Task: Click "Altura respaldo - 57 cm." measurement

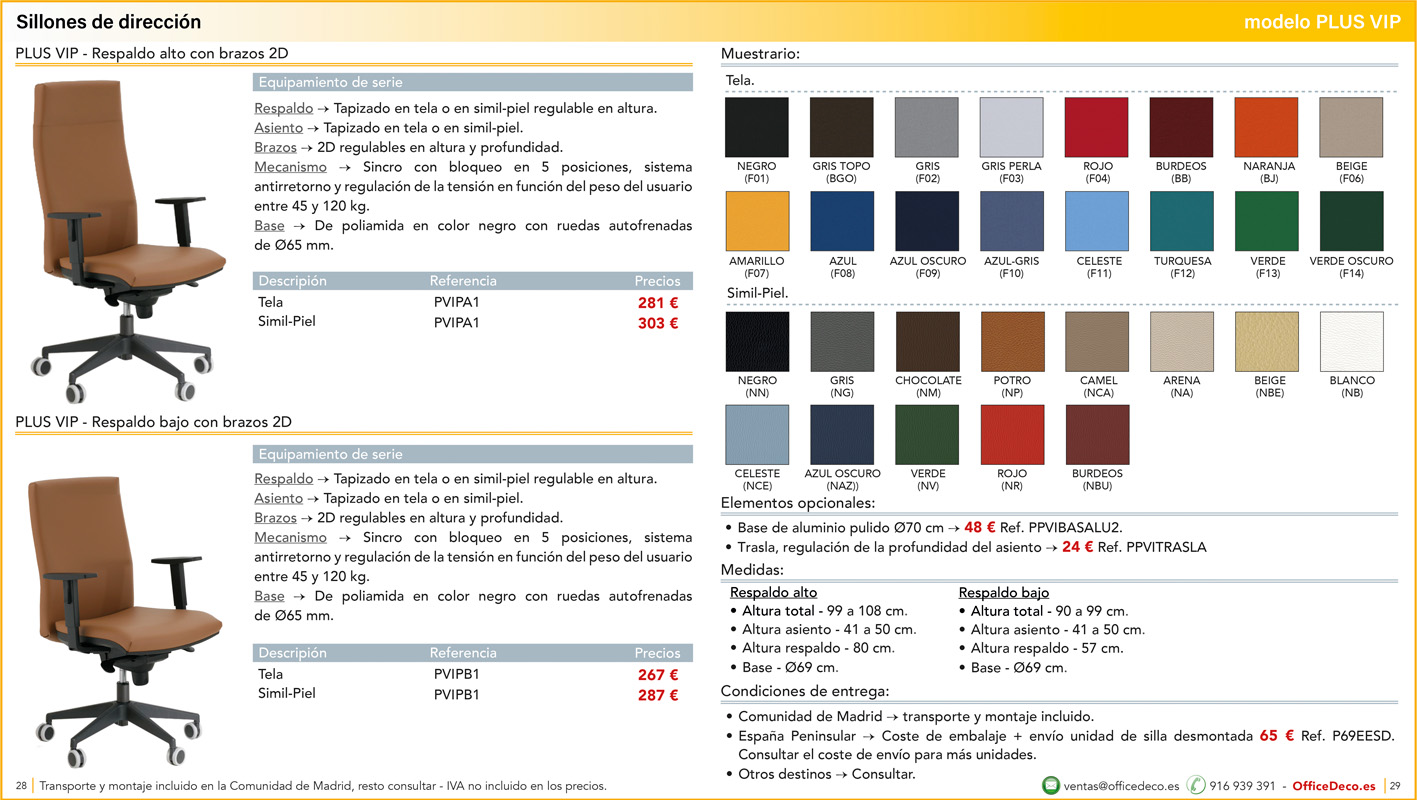Action: click(1047, 648)
